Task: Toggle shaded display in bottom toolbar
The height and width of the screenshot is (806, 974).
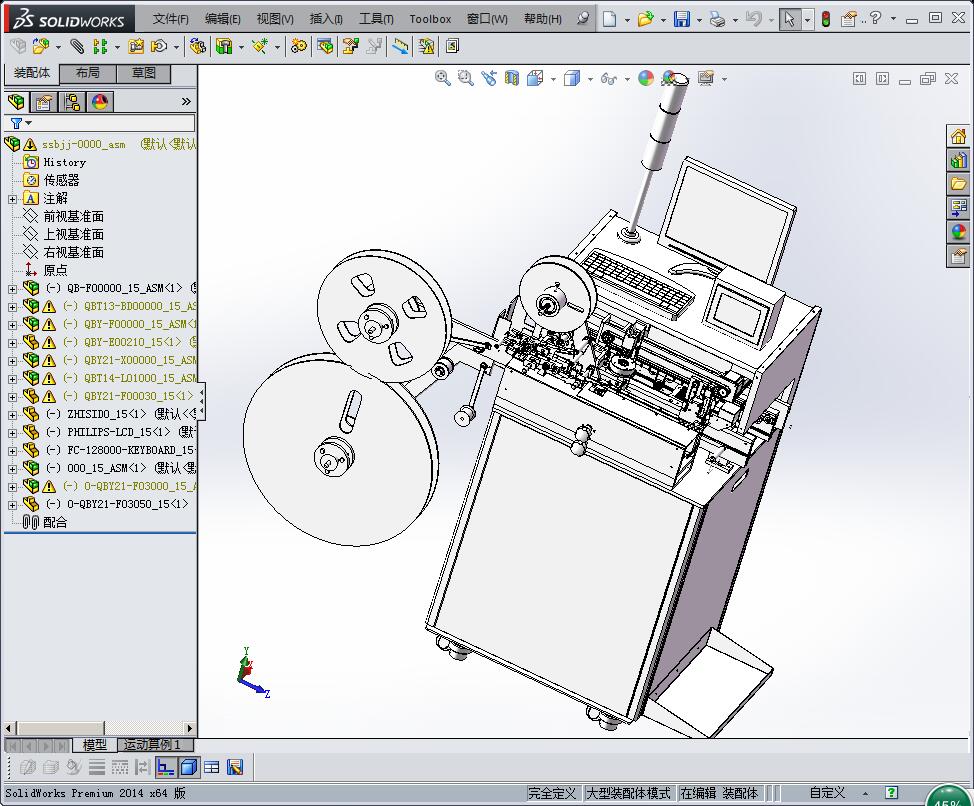Action: (189, 767)
